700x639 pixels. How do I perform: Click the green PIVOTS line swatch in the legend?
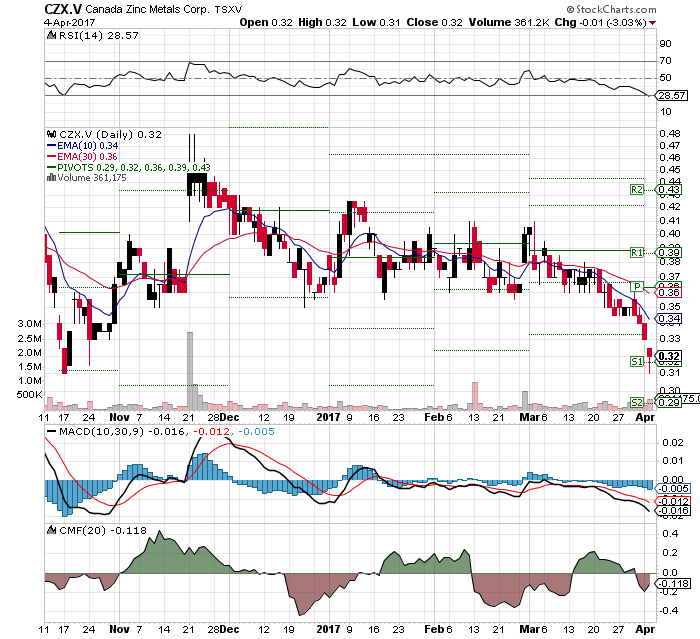pos(51,167)
